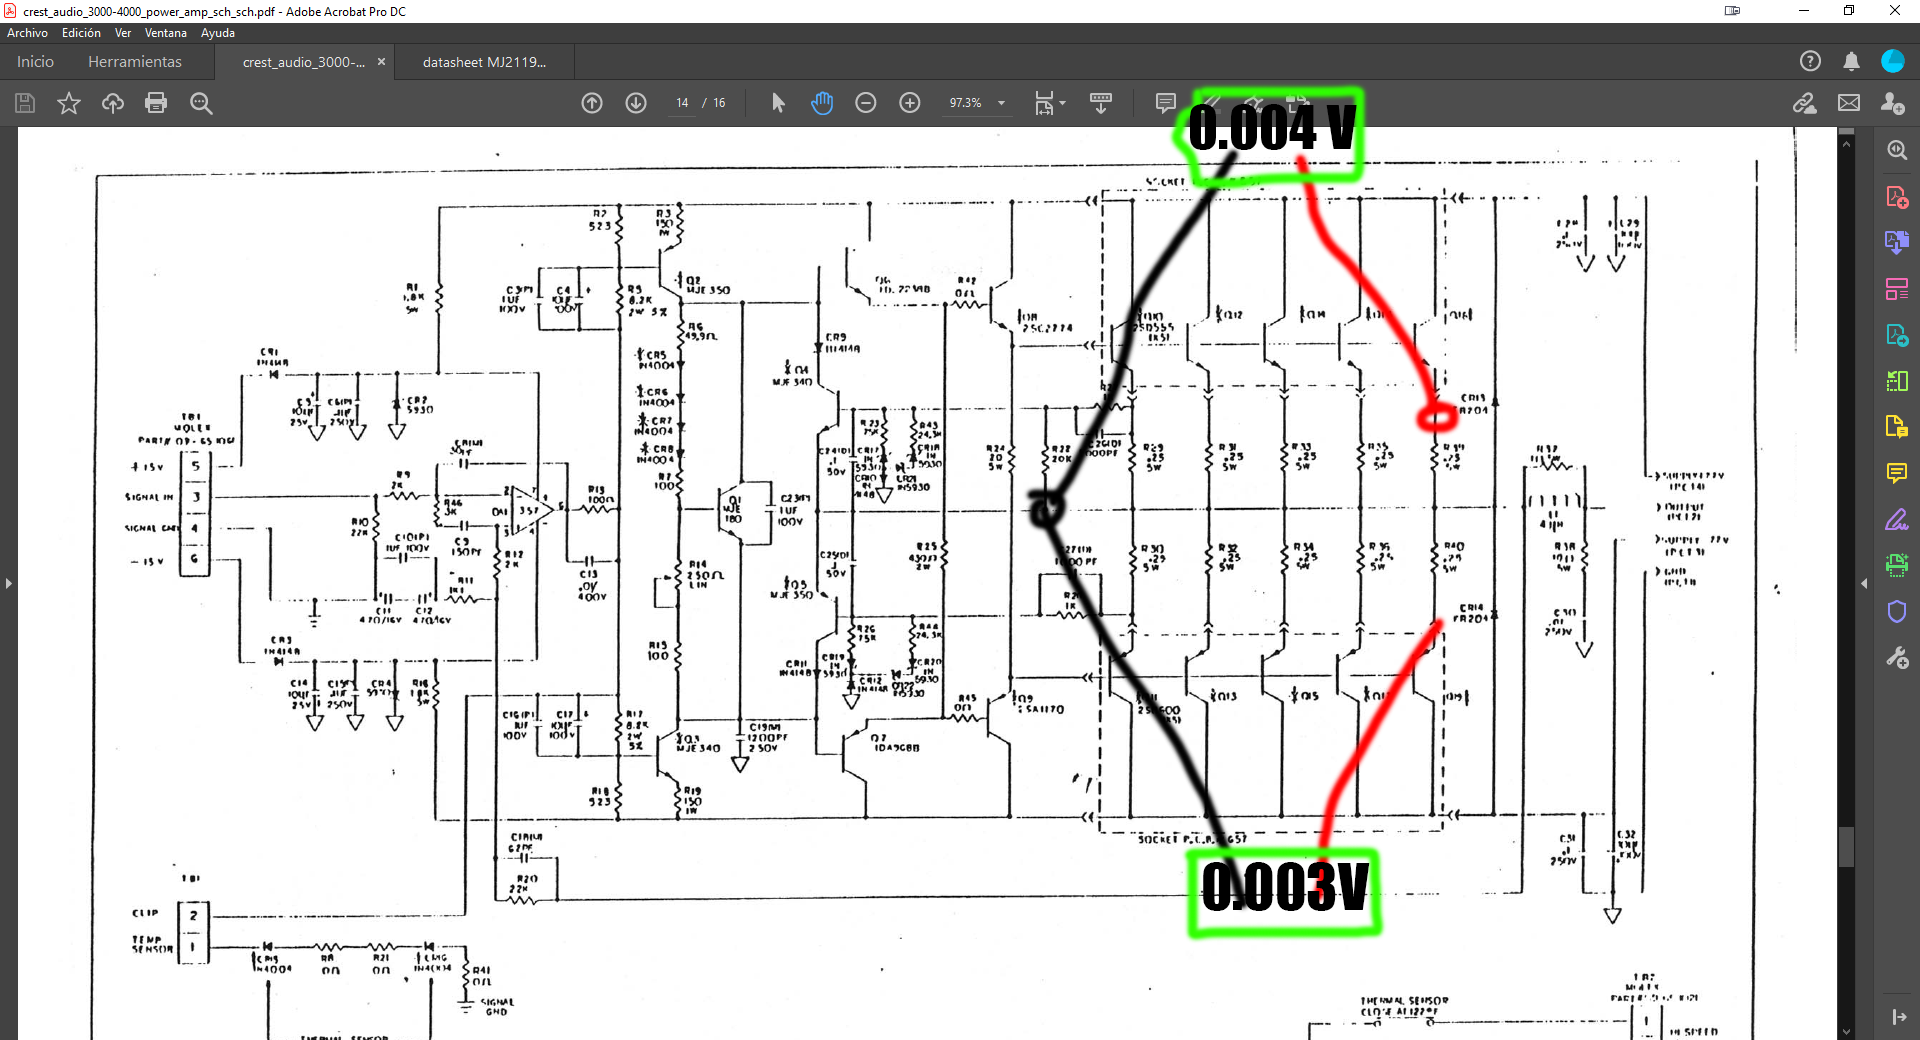Image resolution: width=1920 pixels, height=1040 pixels.
Task: Zoom out with minus button
Action: click(x=866, y=103)
